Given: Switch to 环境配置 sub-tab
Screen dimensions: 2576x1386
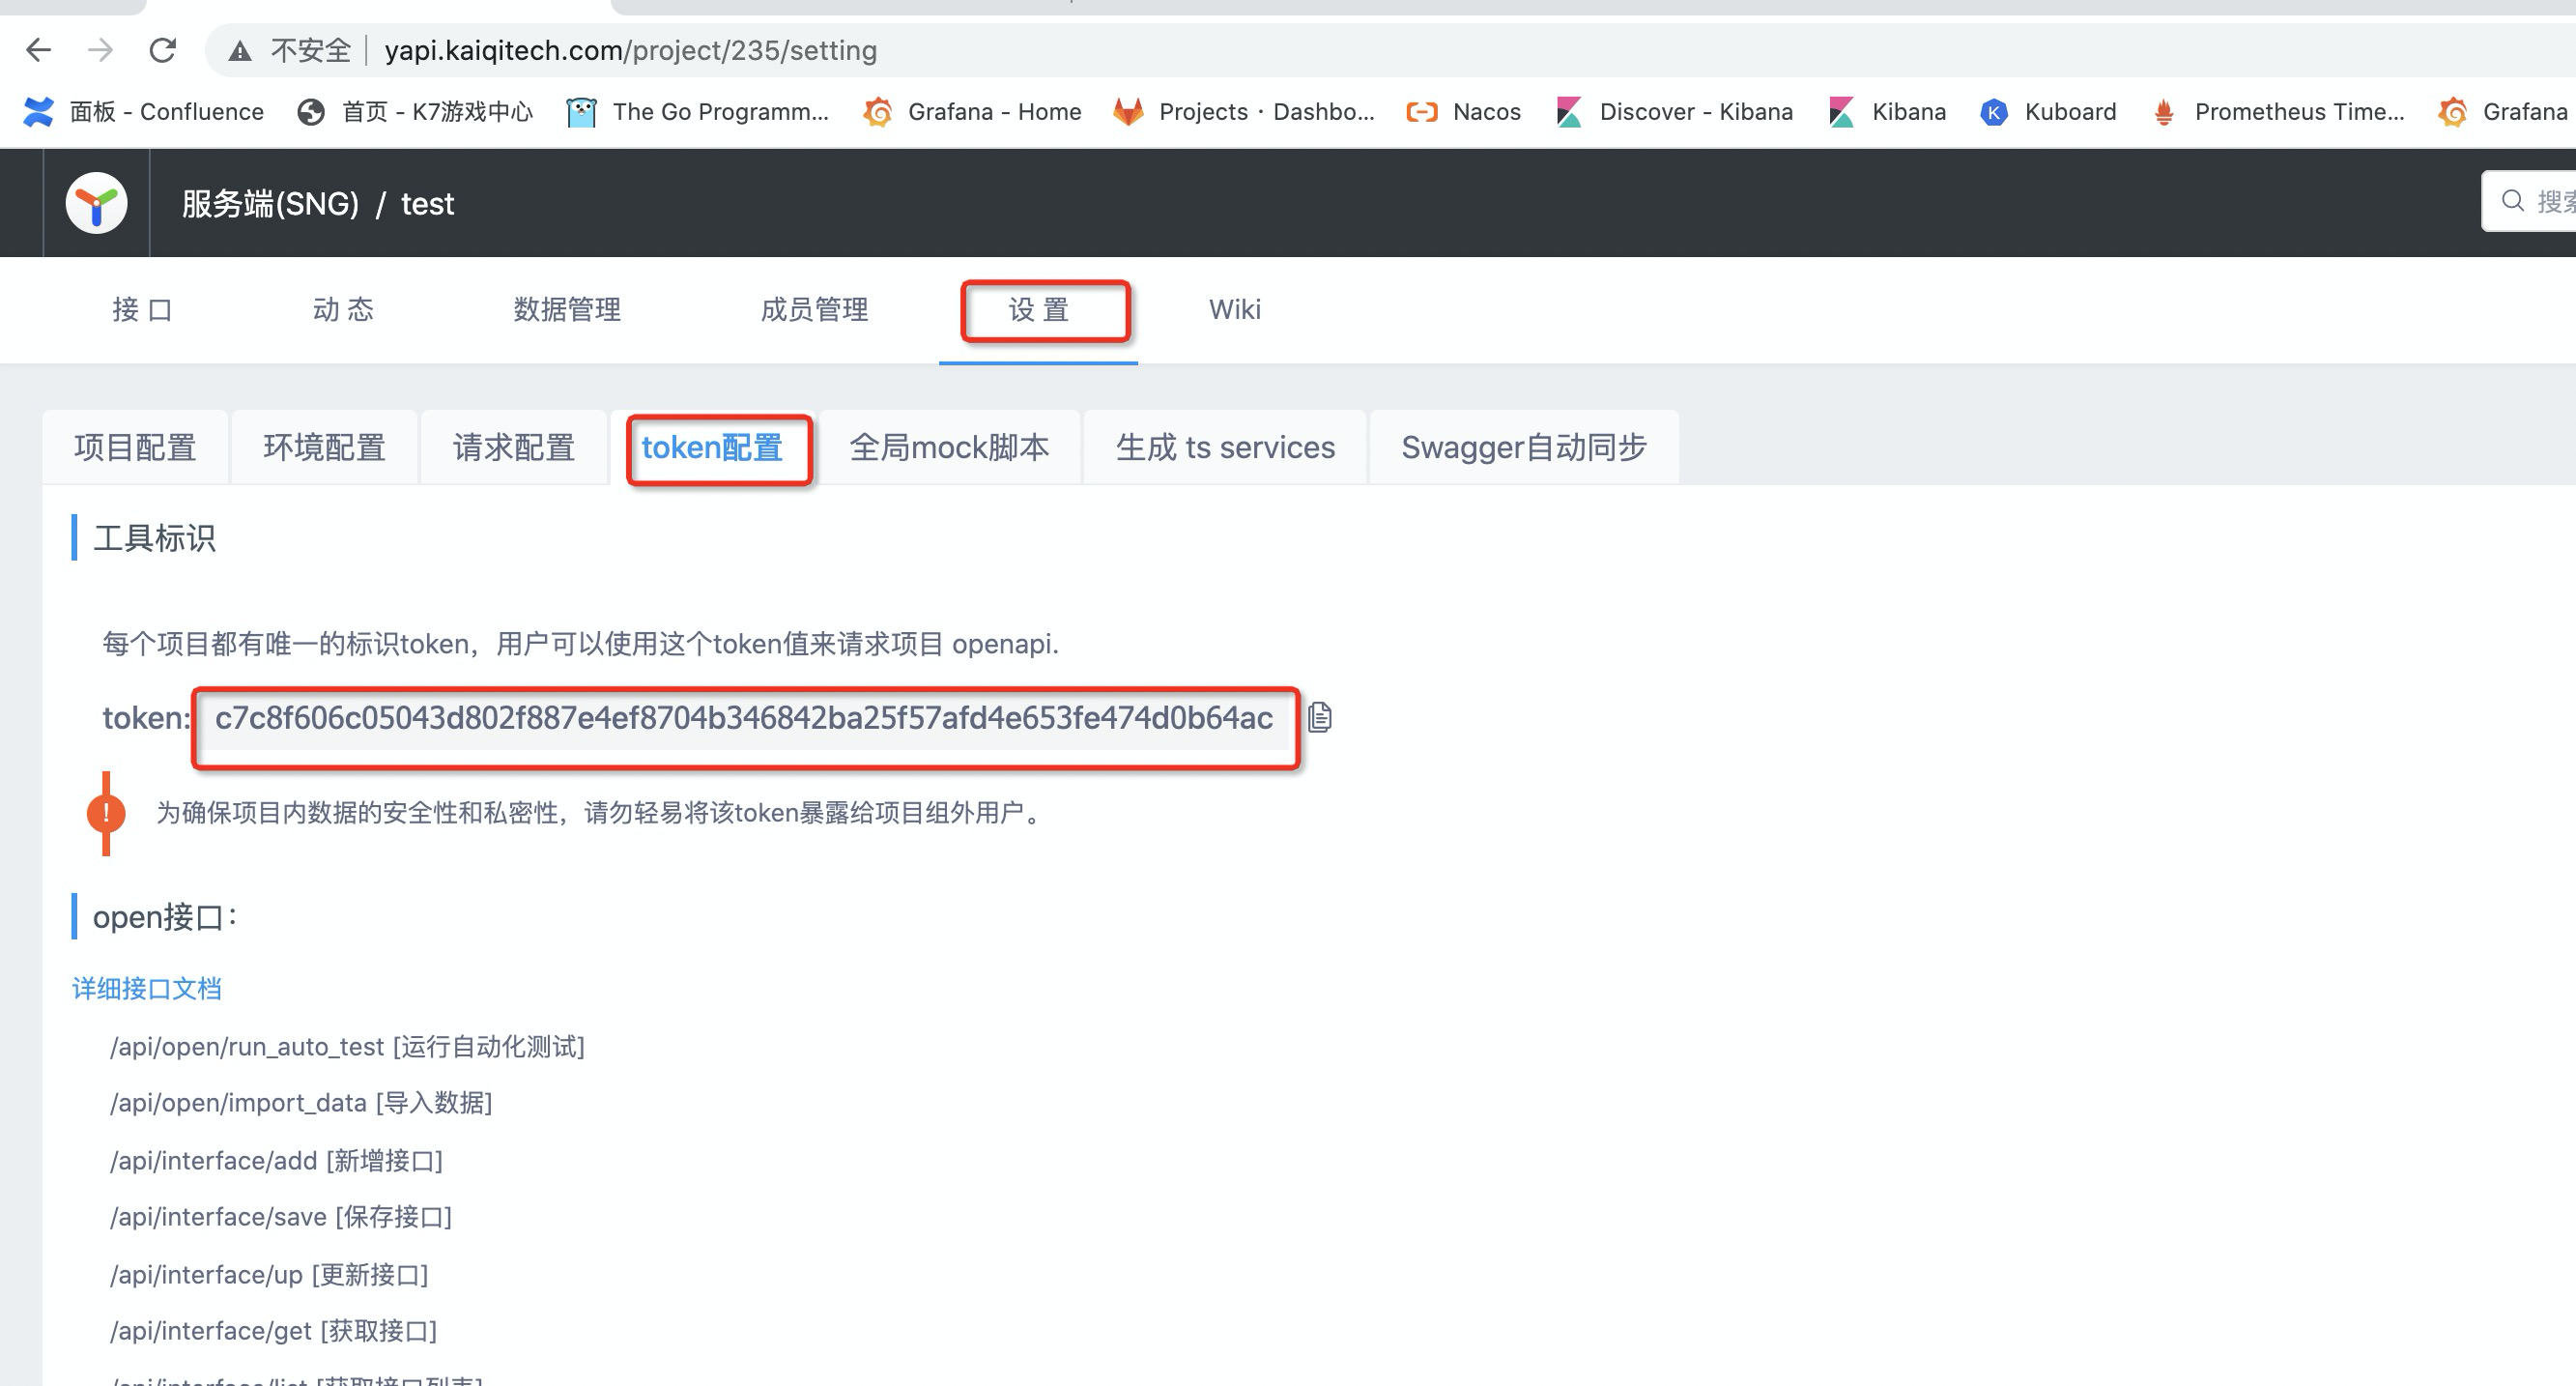Looking at the screenshot, I should click(x=324, y=447).
